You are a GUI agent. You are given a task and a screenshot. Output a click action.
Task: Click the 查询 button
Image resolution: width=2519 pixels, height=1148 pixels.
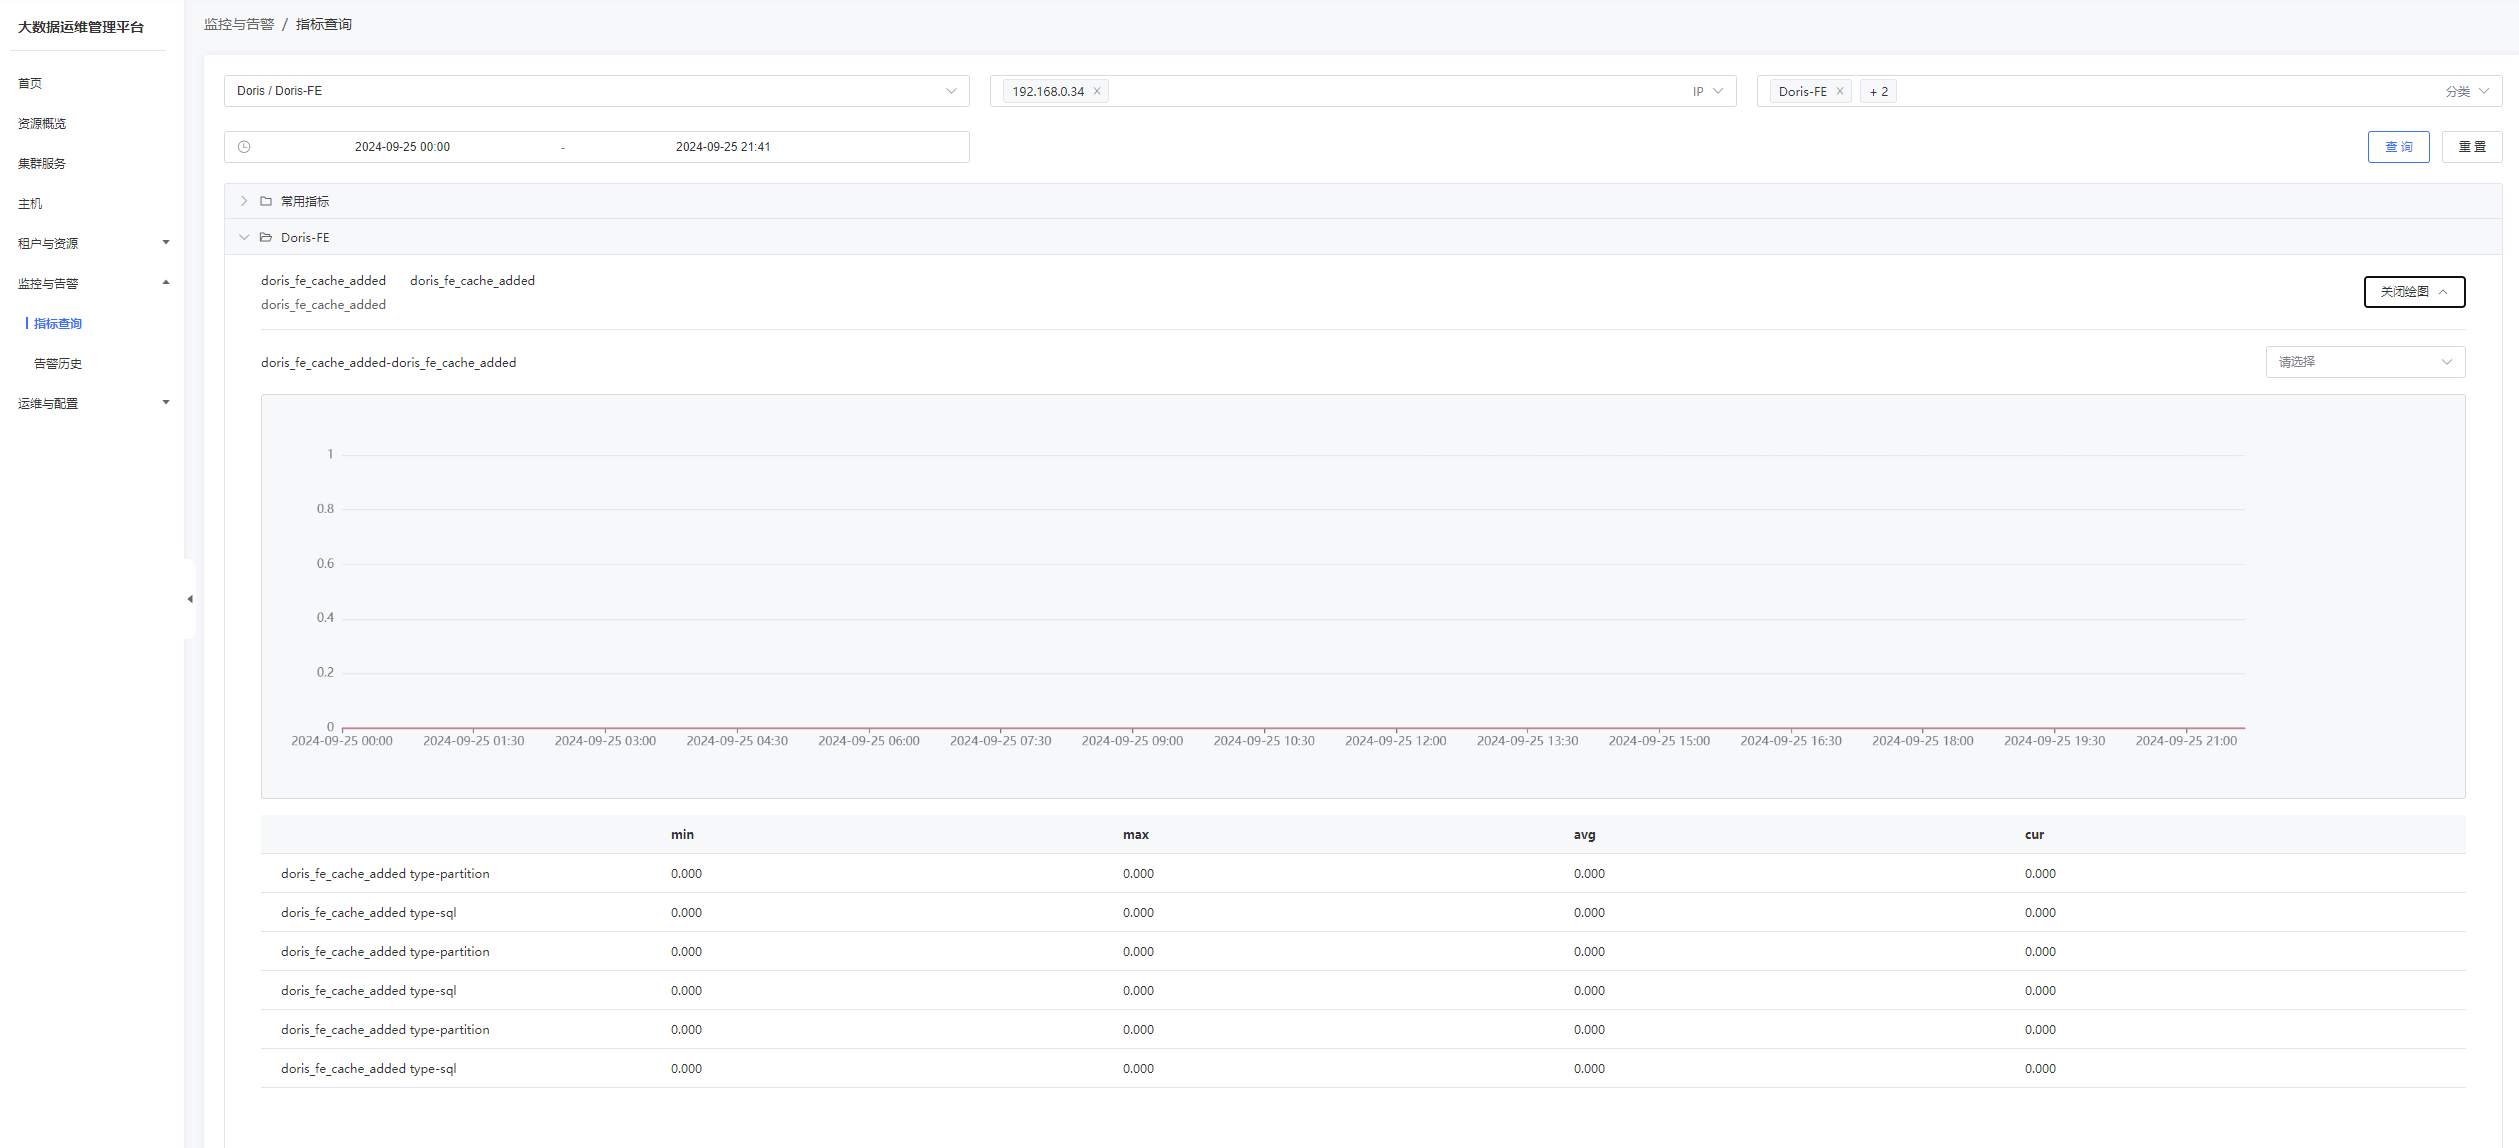[x=2398, y=147]
